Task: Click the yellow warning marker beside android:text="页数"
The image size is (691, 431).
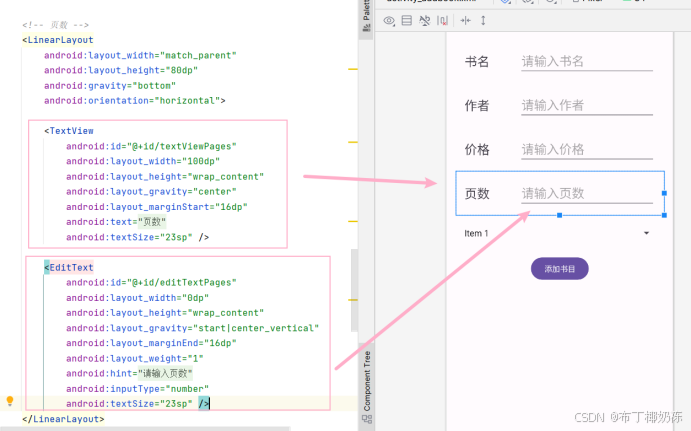Action: (x=353, y=221)
